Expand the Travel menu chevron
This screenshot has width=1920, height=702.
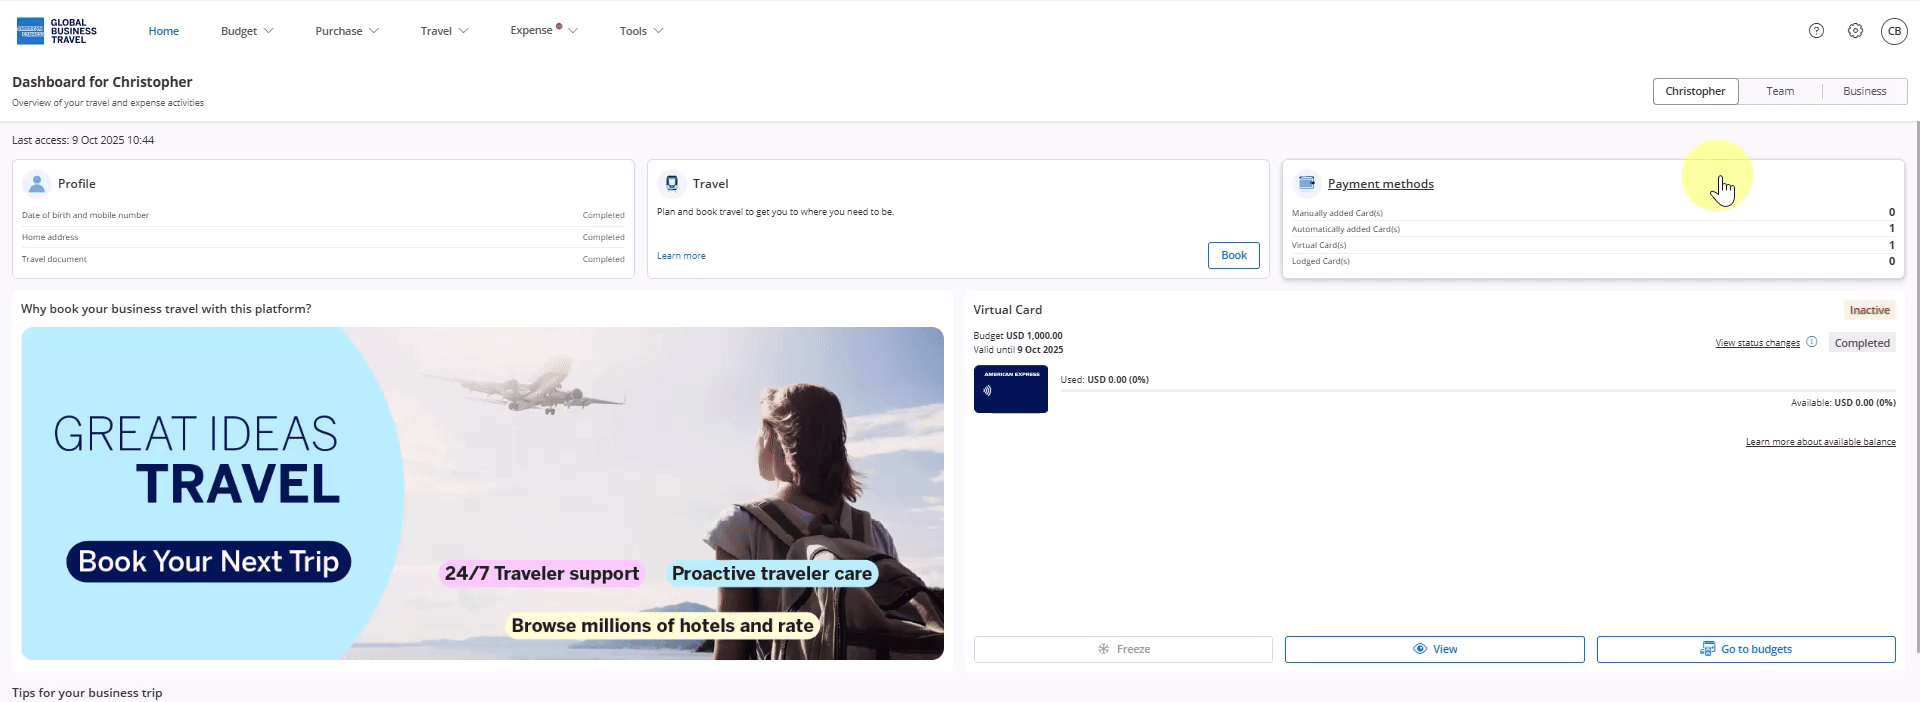[x=463, y=31]
